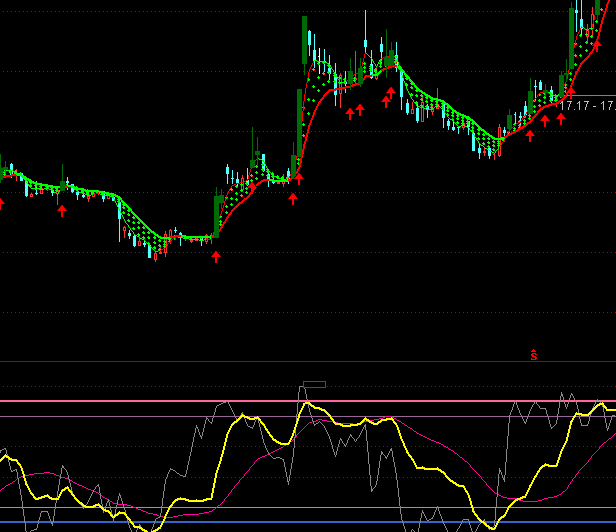
Task: Click the thick pink horizontal indicator line
Action: [x=100, y=401]
